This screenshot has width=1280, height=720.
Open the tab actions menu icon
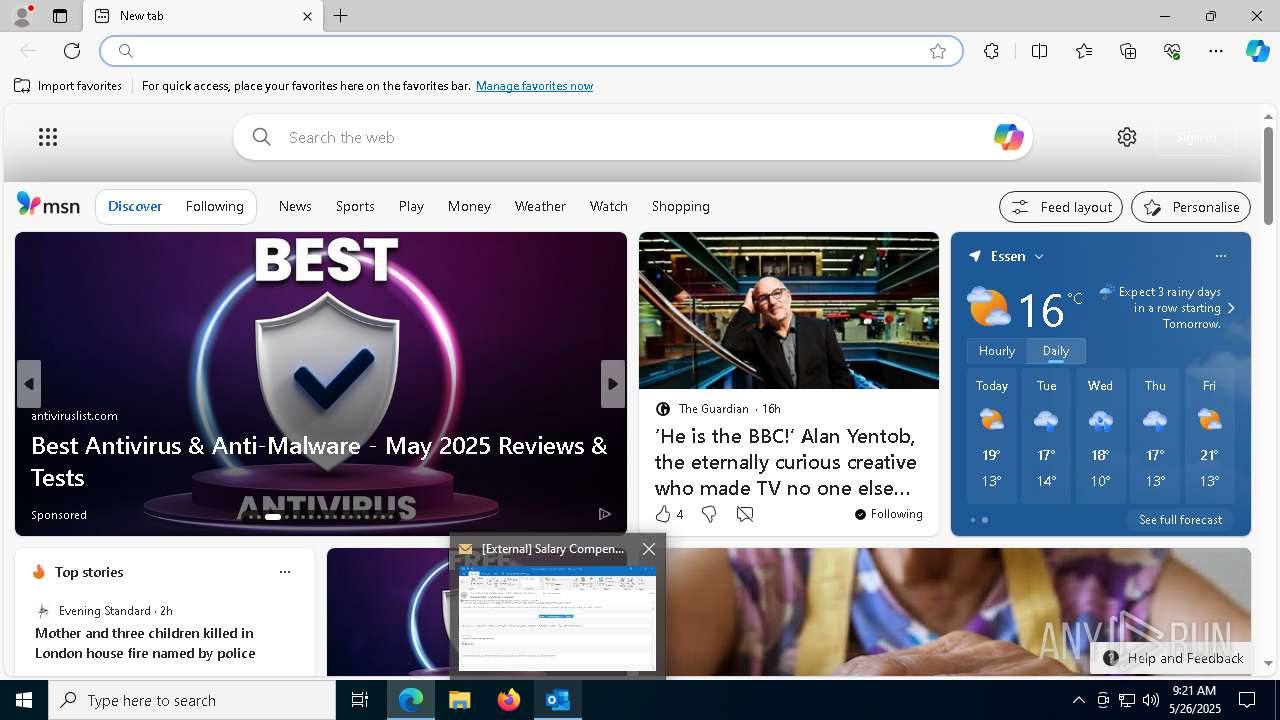coord(60,16)
